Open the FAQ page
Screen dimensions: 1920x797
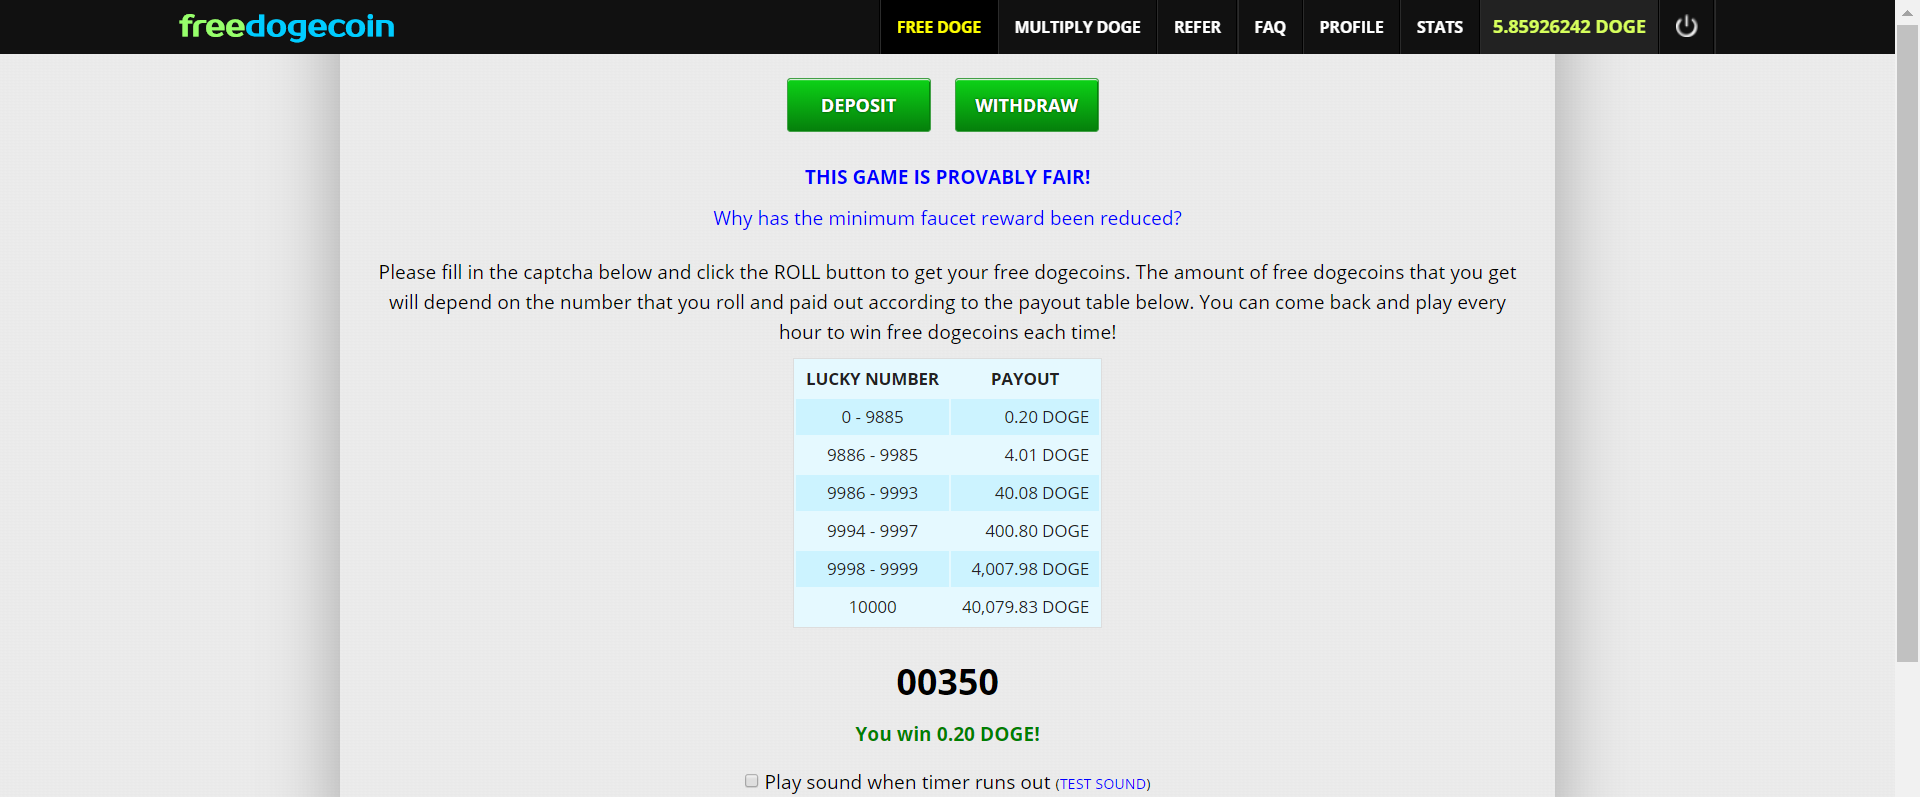tap(1270, 27)
